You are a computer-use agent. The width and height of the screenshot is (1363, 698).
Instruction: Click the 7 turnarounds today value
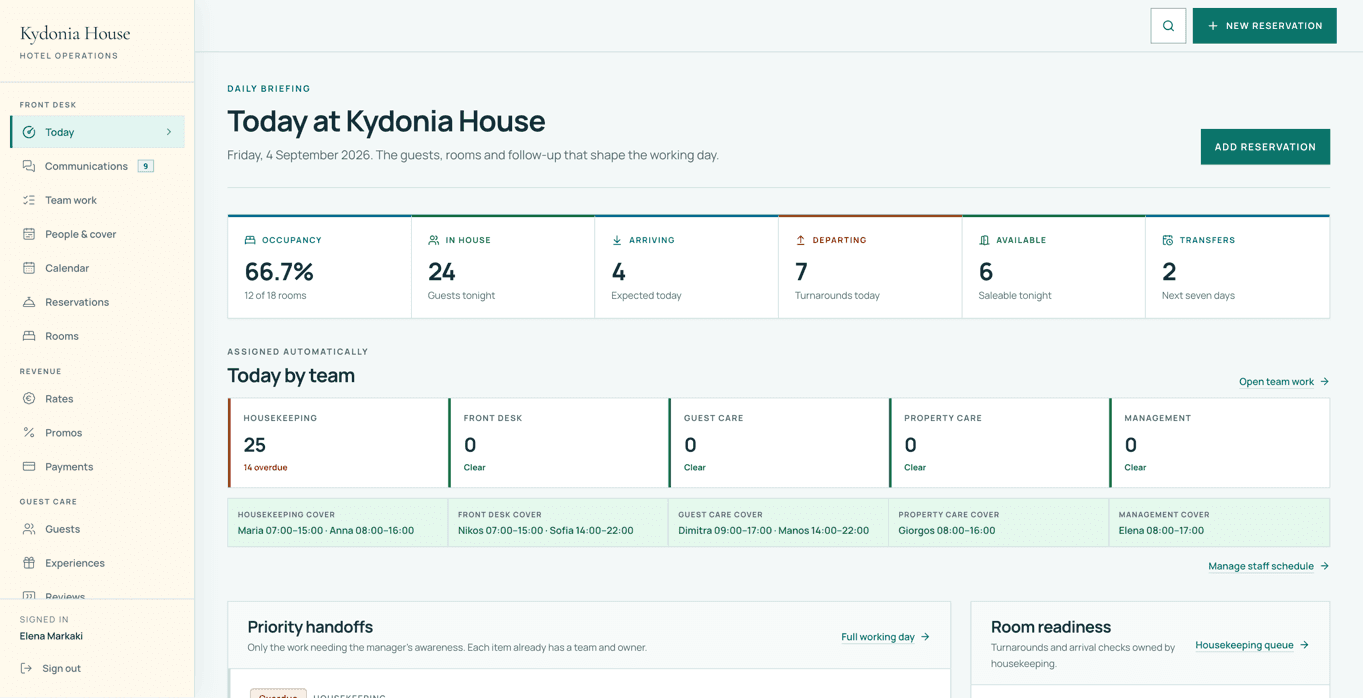801,271
